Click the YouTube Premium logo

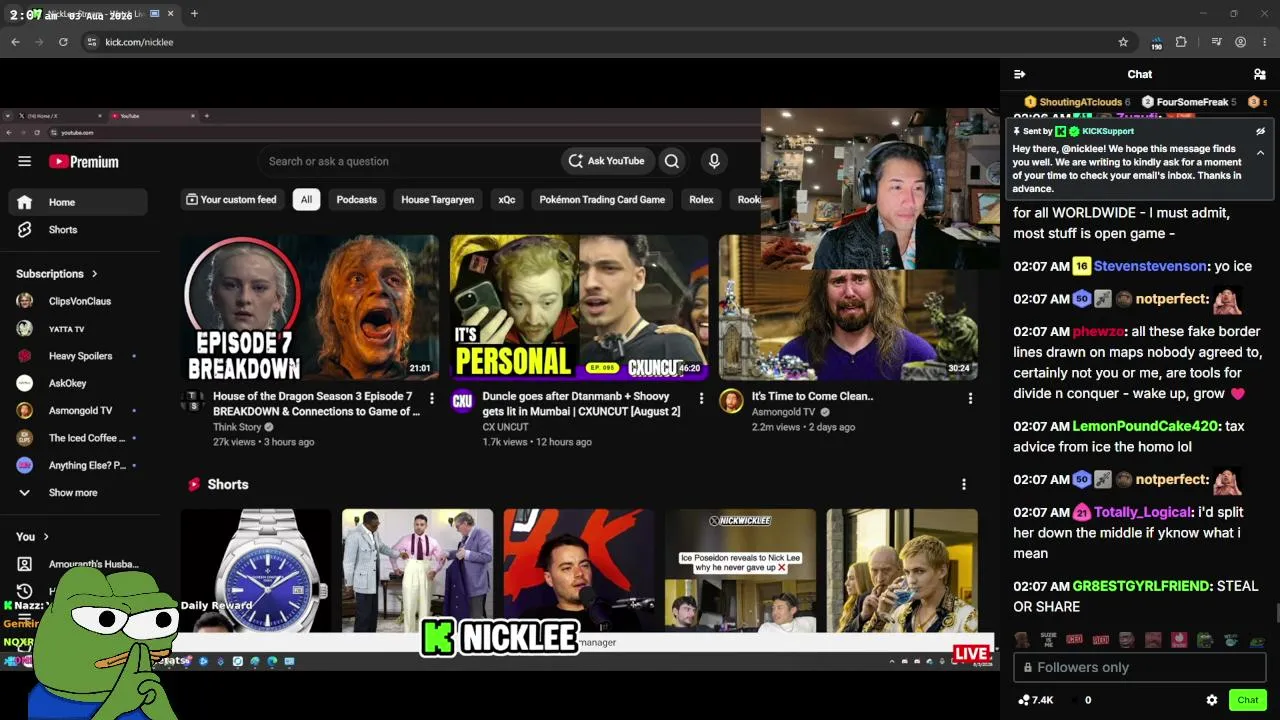tap(84, 161)
